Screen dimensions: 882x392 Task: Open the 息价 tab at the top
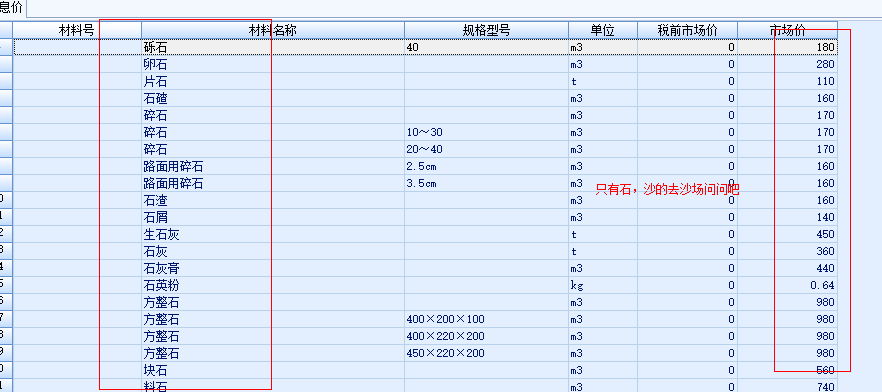pyautogui.click(x=12, y=8)
